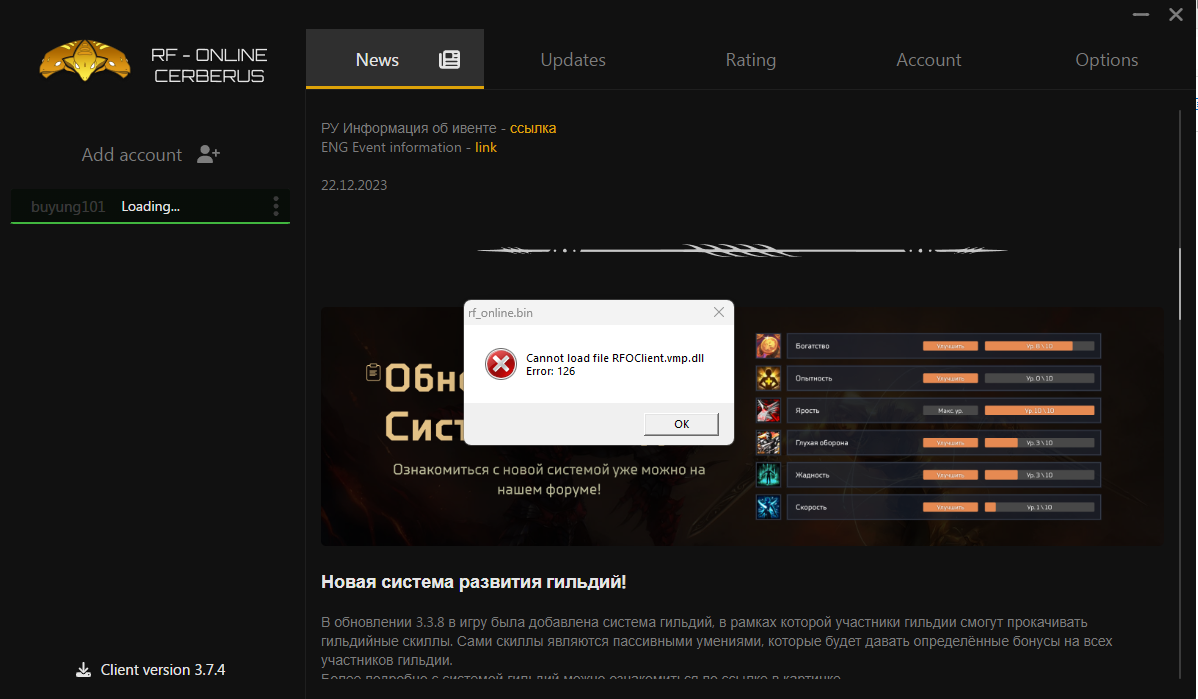Click the date 22.12.2023

354,185
